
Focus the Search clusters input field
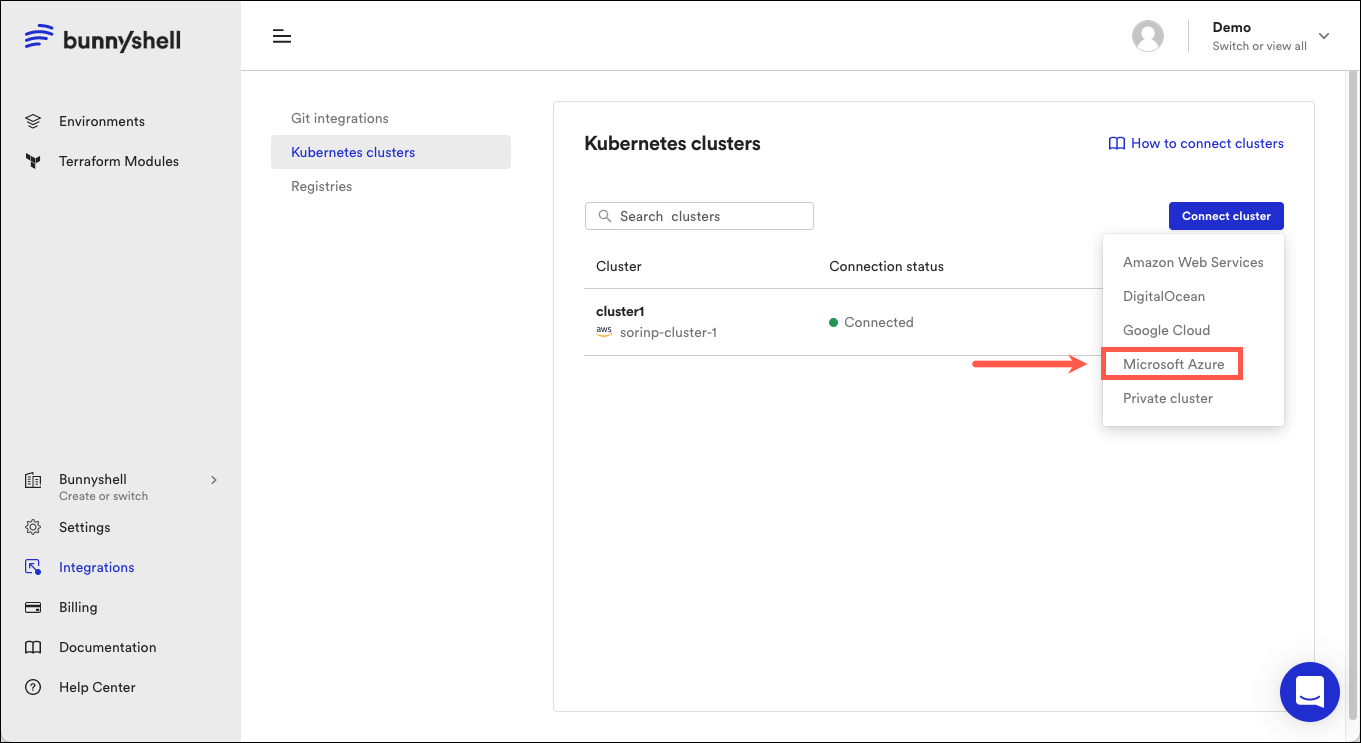pyautogui.click(x=699, y=216)
